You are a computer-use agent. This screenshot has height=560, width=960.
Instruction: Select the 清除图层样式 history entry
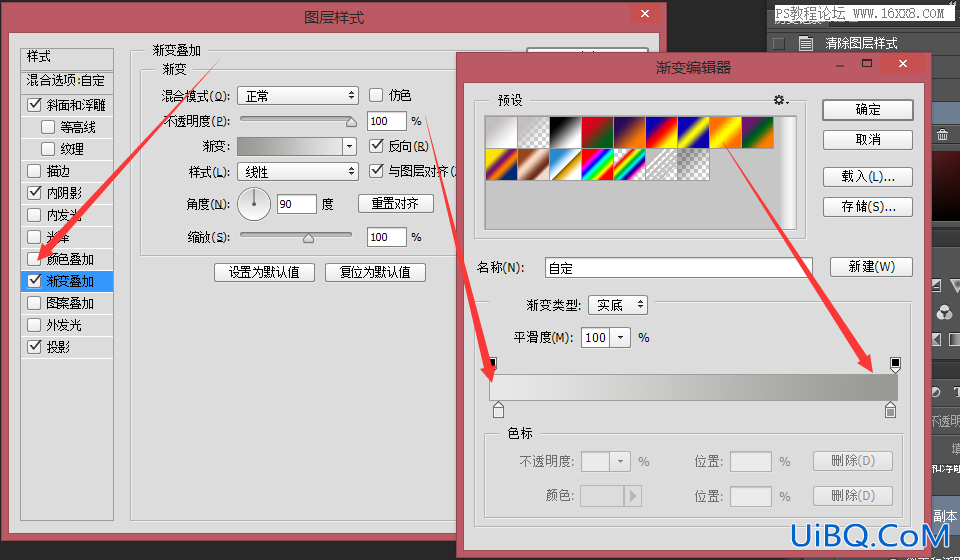tap(860, 43)
